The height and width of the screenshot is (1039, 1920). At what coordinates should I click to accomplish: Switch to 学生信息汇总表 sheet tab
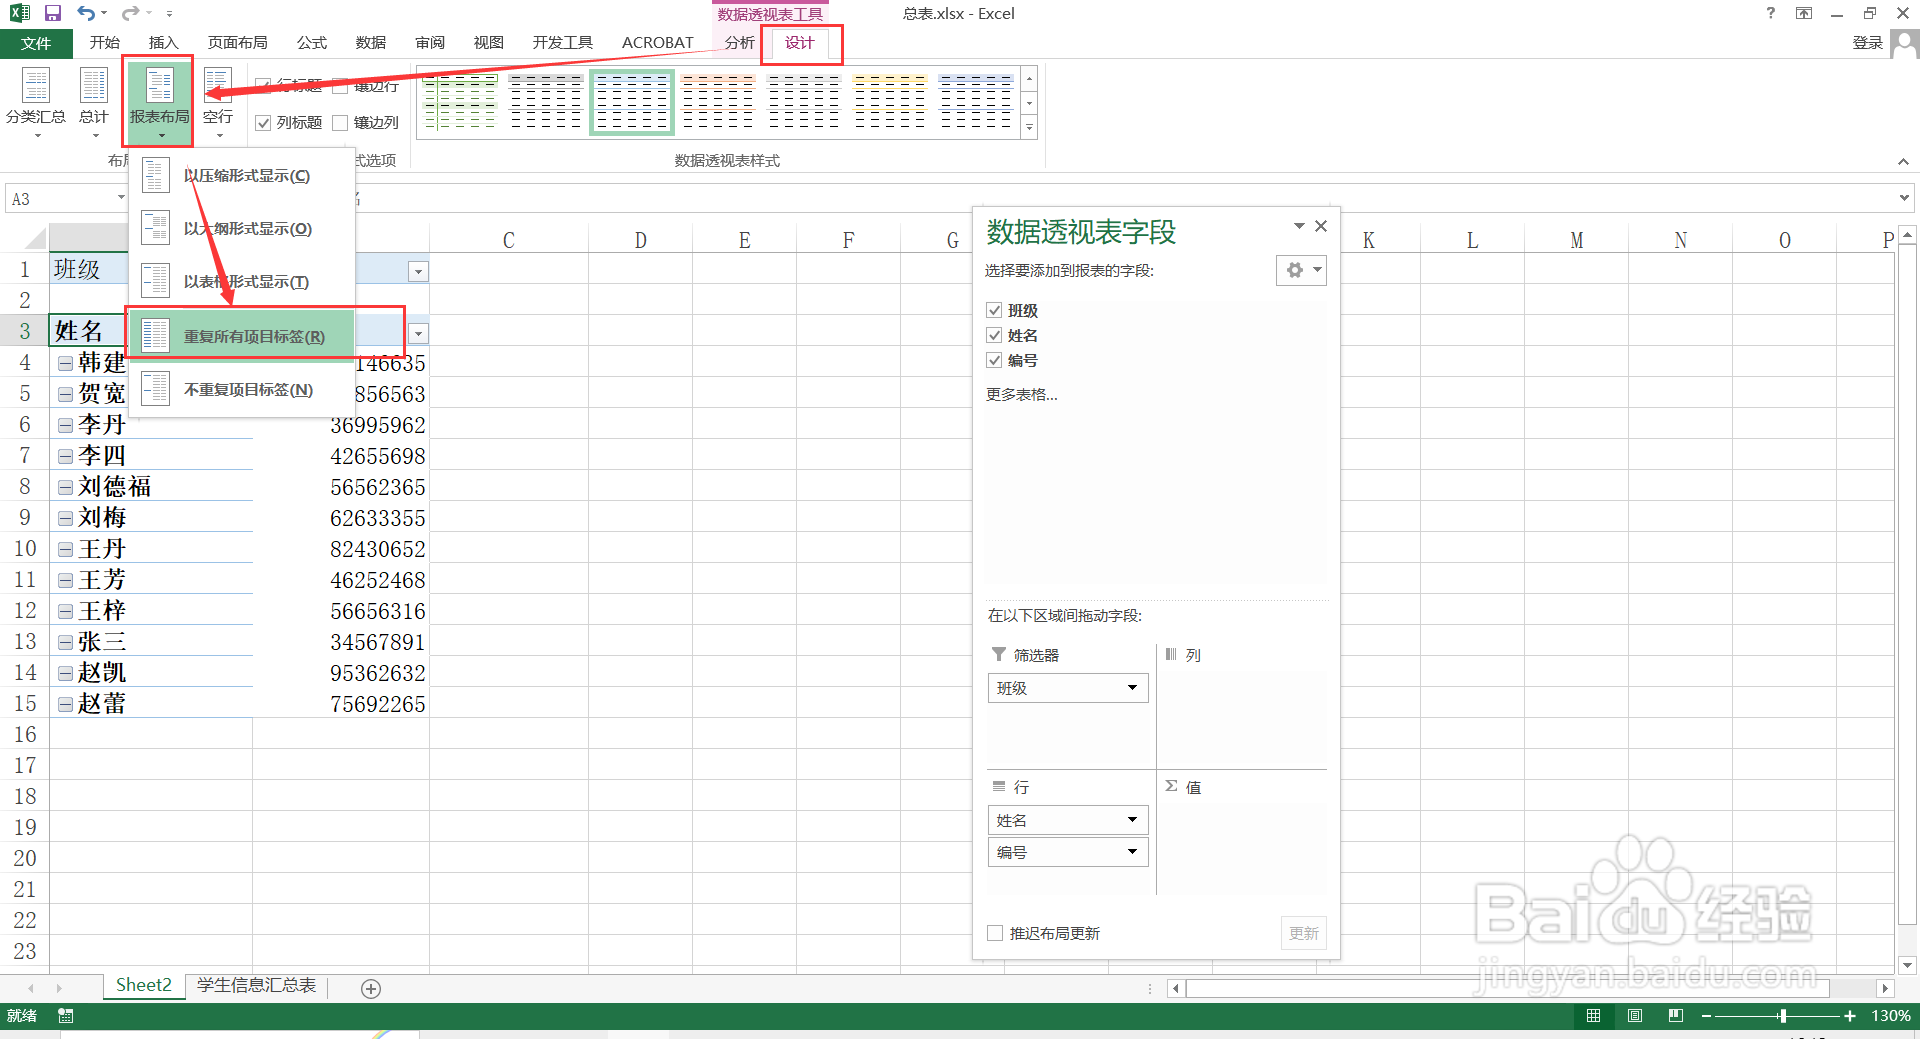coord(257,986)
